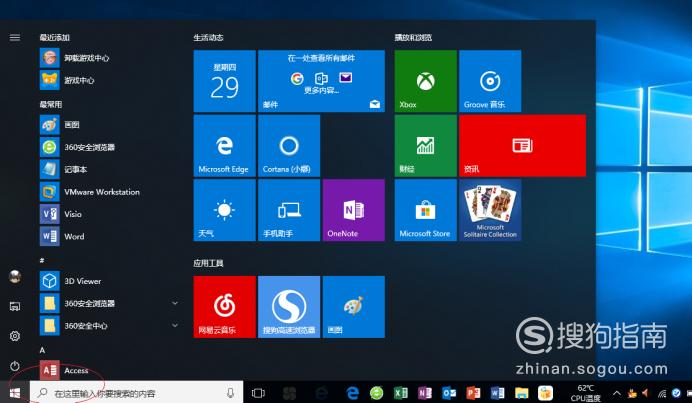Open the Microsoft Edge tile
The image size is (692, 403).
pyautogui.click(x=225, y=146)
